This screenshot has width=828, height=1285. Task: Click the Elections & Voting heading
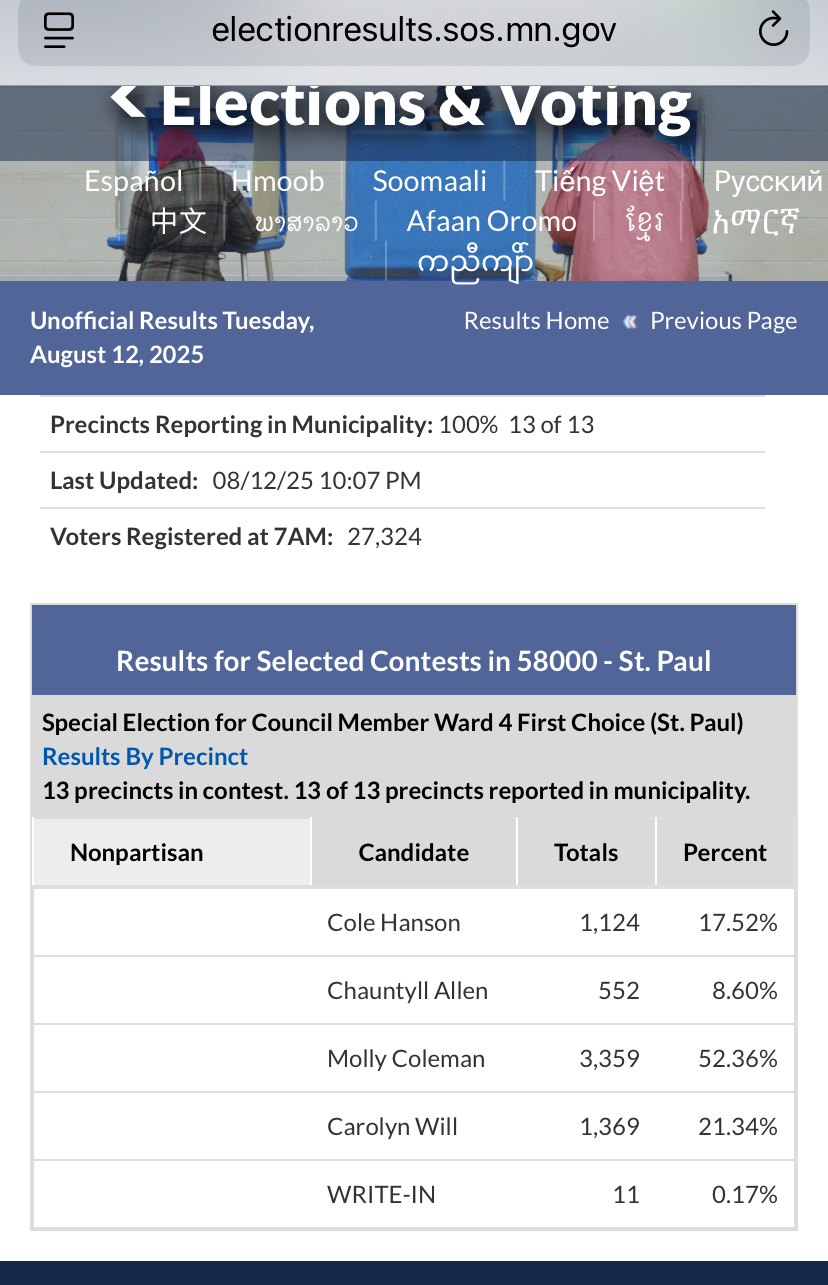425,102
